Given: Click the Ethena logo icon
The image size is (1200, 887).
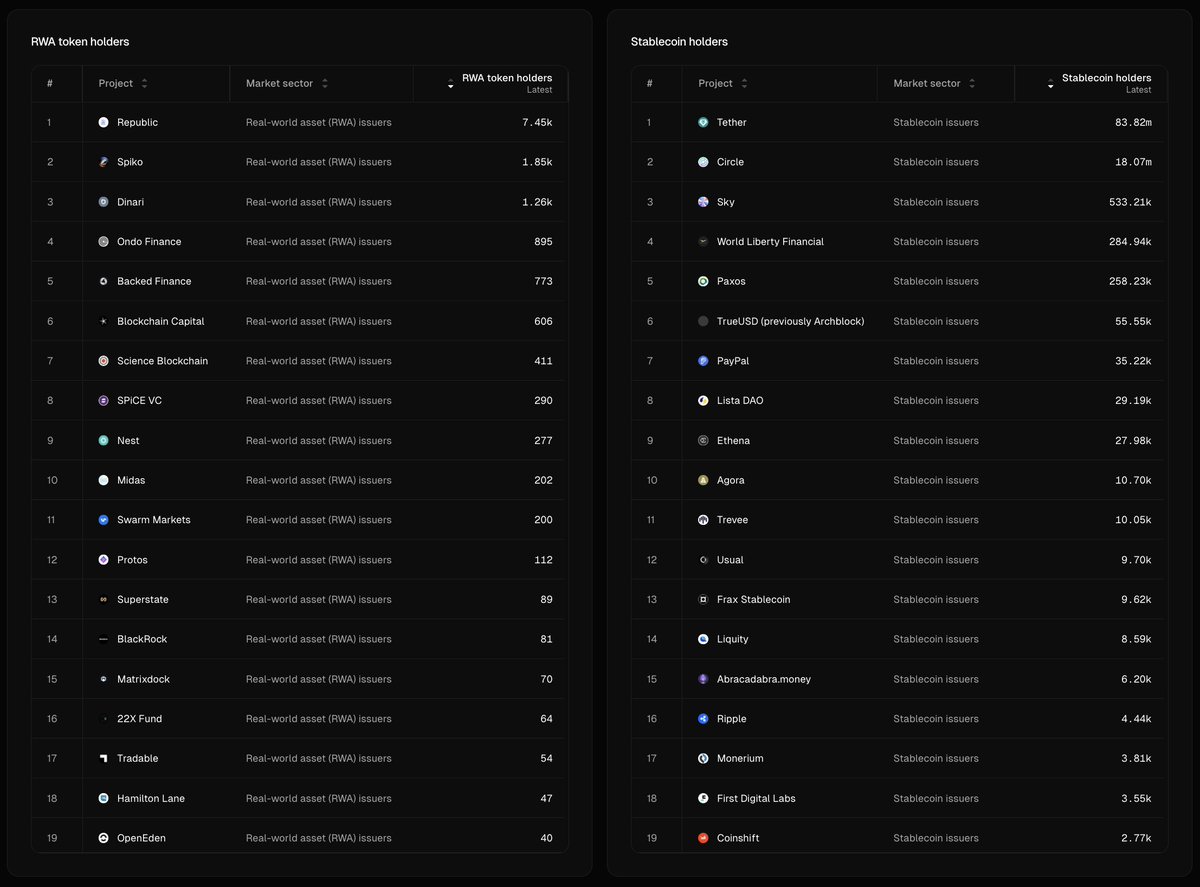Looking at the screenshot, I should pos(703,441).
